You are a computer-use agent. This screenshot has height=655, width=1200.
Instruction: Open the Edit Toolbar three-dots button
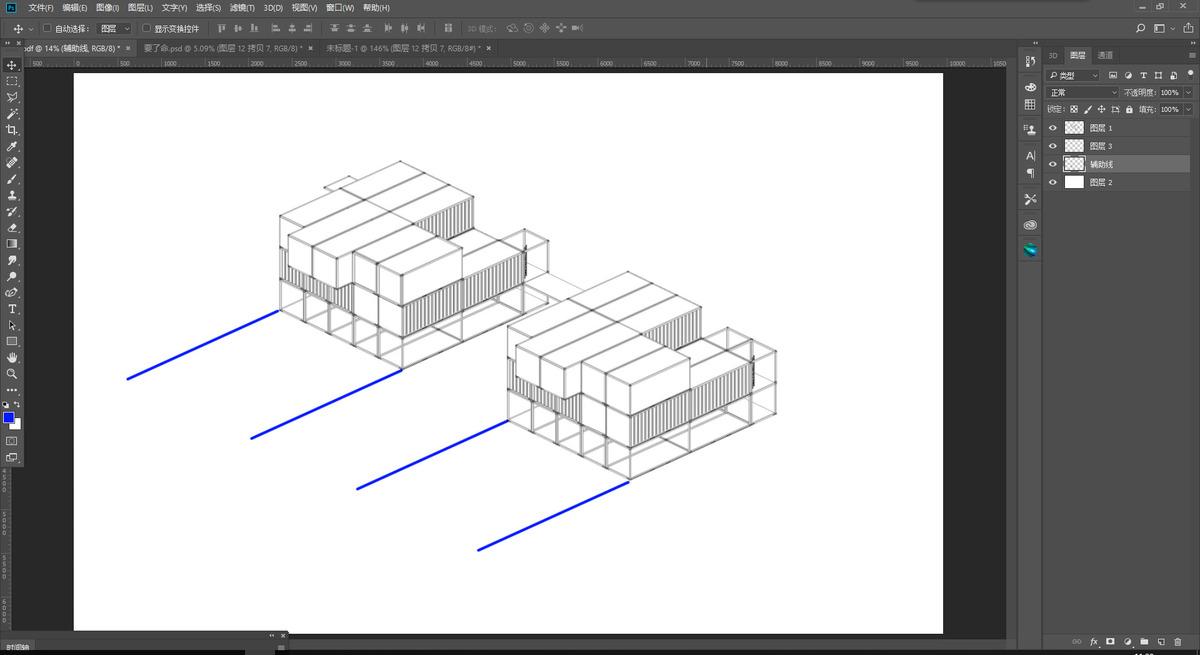[x=12, y=390]
